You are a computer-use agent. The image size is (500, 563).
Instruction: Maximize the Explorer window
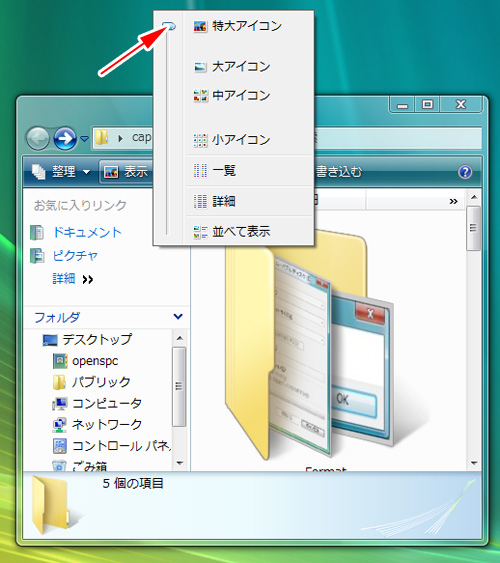(427, 104)
